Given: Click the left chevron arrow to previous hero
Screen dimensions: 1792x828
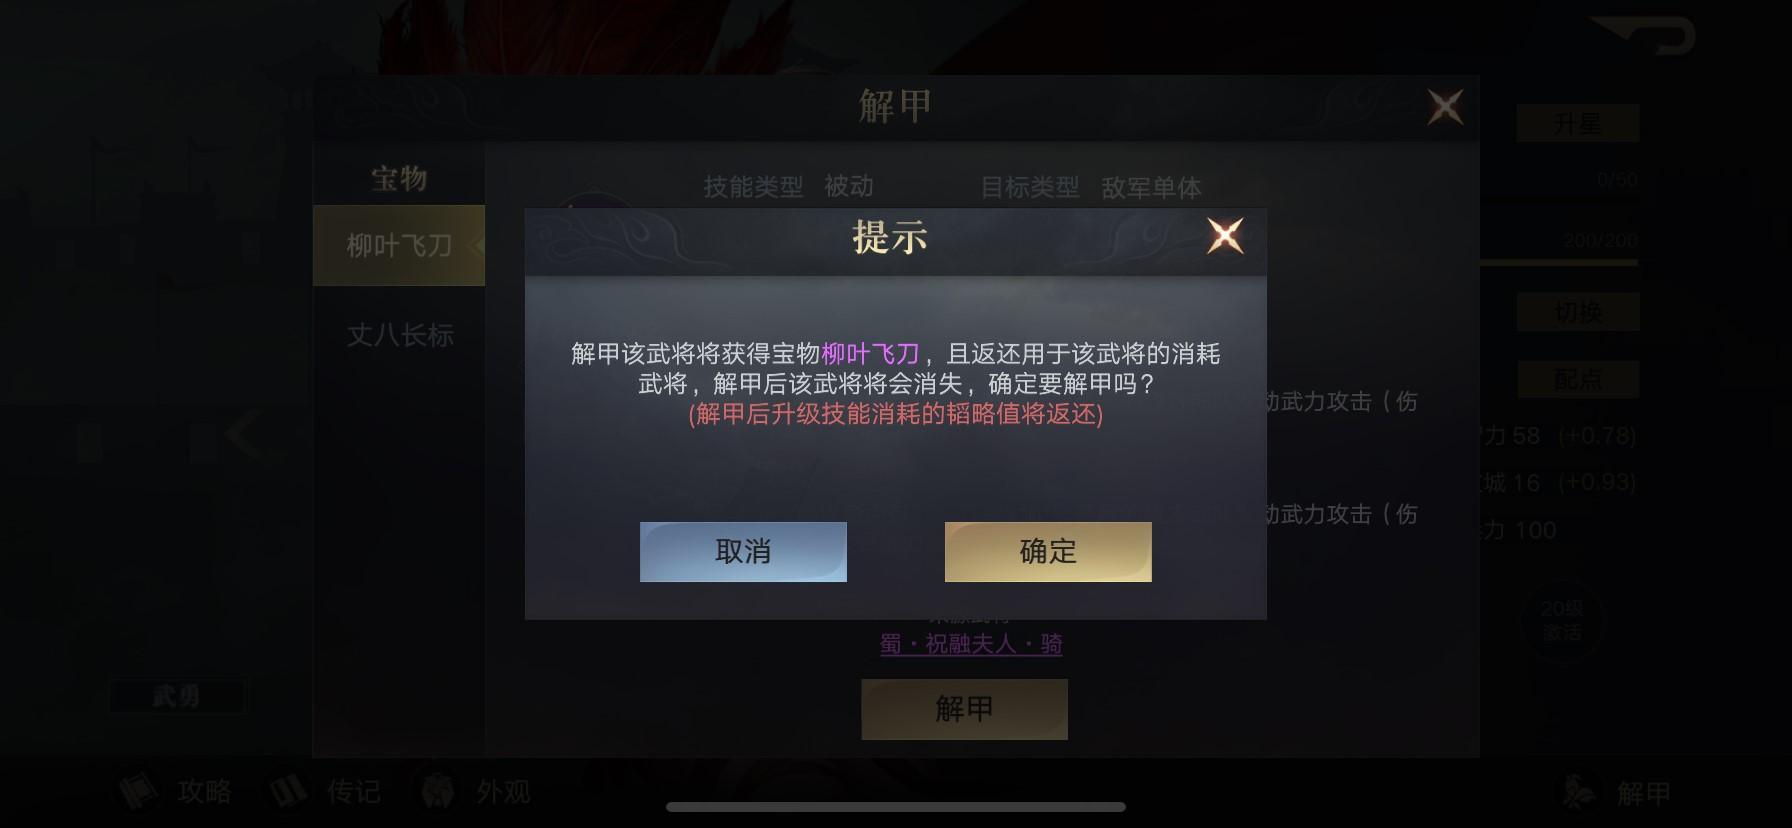Looking at the screenshot, I should [242, 436].
